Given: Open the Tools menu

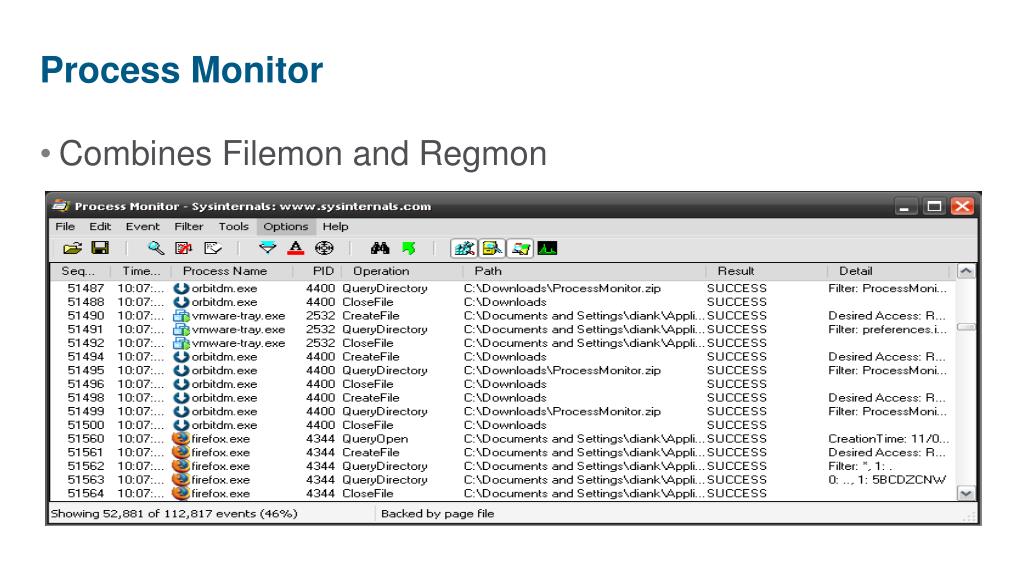Looking at the screenshot, I should pos(233,227).
